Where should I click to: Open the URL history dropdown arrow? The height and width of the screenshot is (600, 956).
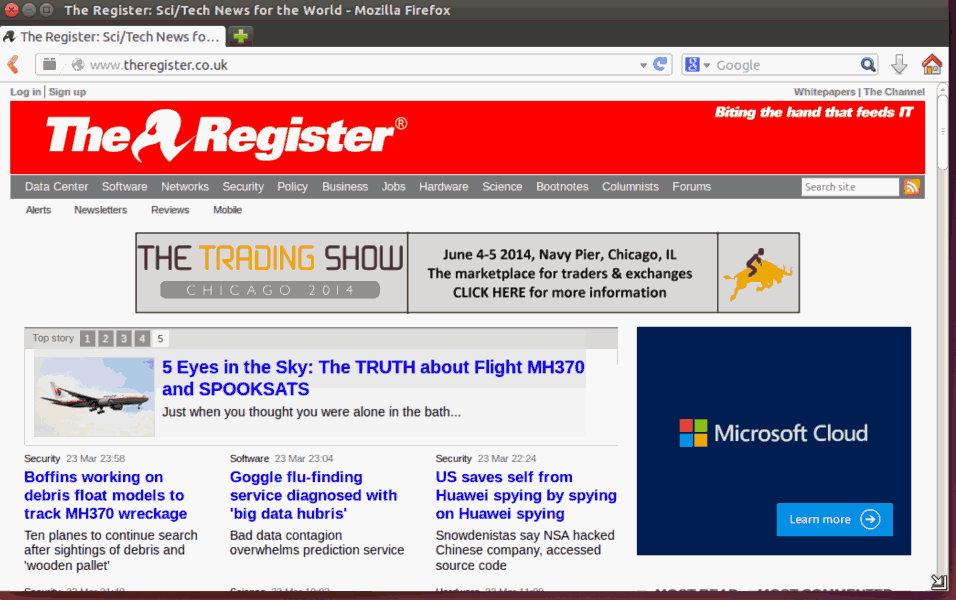(x=643, y=65)
